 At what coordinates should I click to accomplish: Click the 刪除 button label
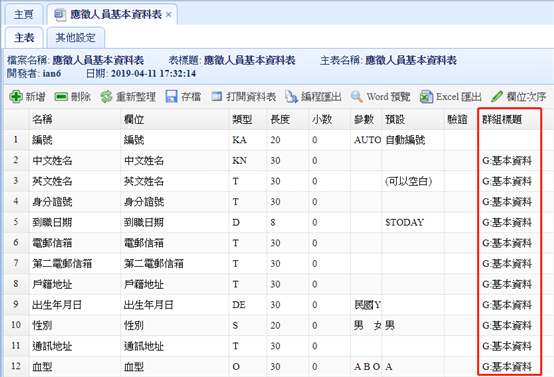coord(81,96)
